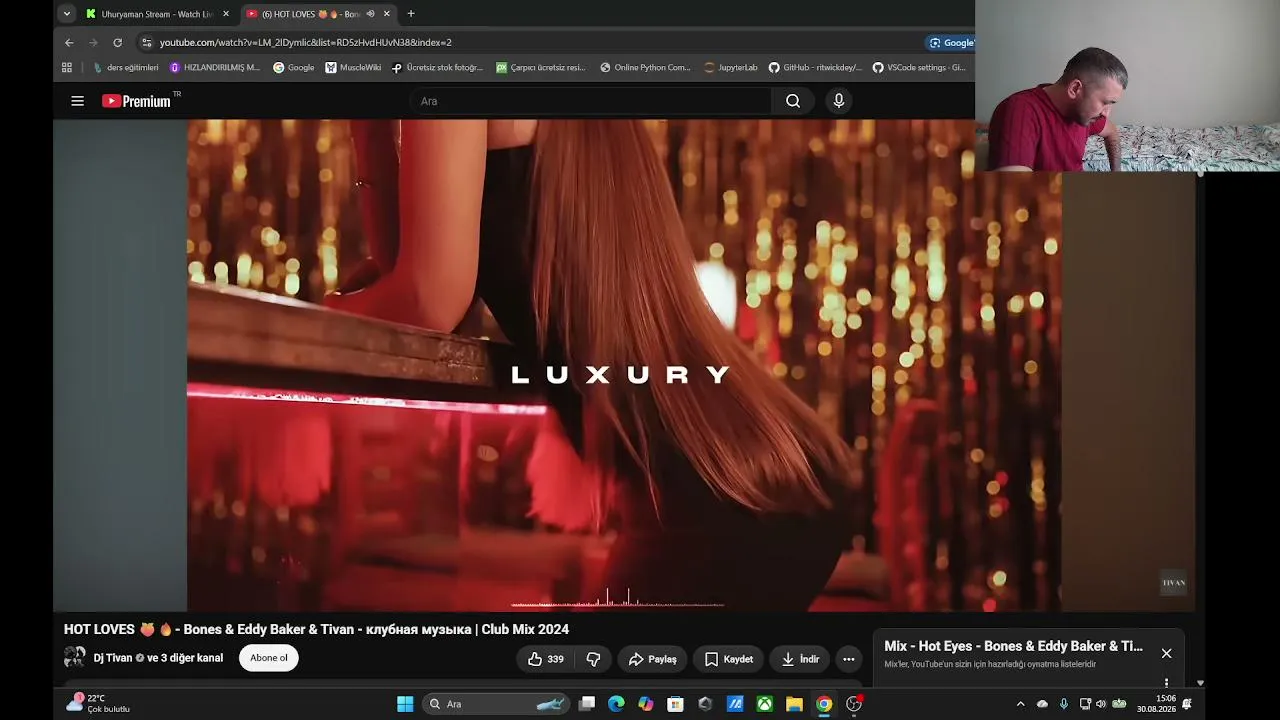Screen dimensions: 1280x720
Task: View site information icon in address bar
Action: pyautogui.click(x=146, y=43)
